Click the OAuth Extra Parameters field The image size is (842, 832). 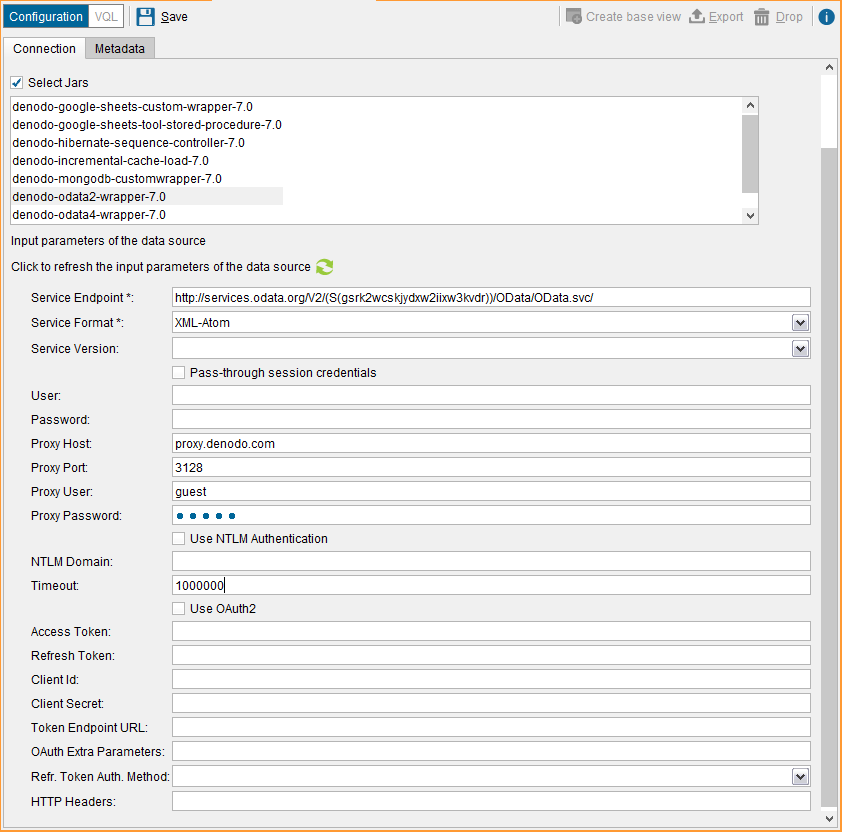[x=491, y=751]
